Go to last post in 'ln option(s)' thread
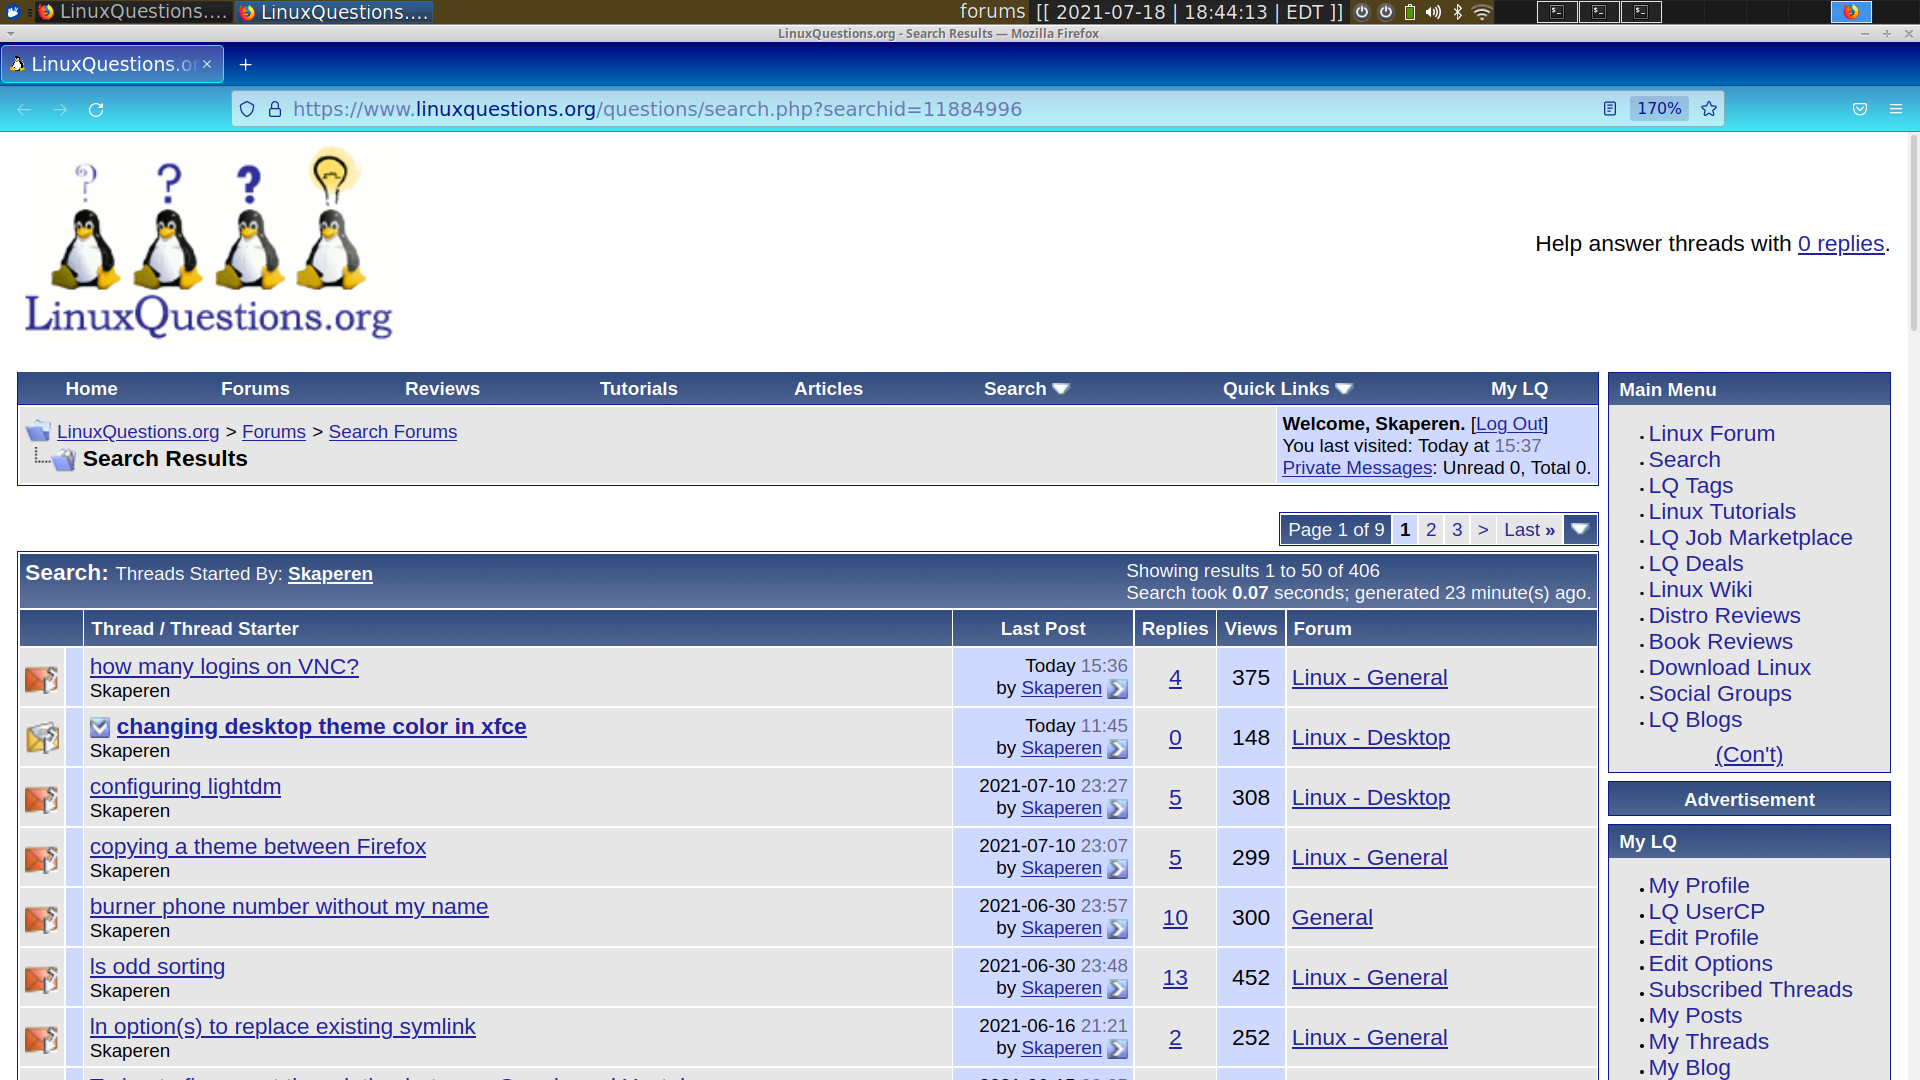Image resolution: width=1920 pixels, height=1080 pixels. [1118, 1049]
